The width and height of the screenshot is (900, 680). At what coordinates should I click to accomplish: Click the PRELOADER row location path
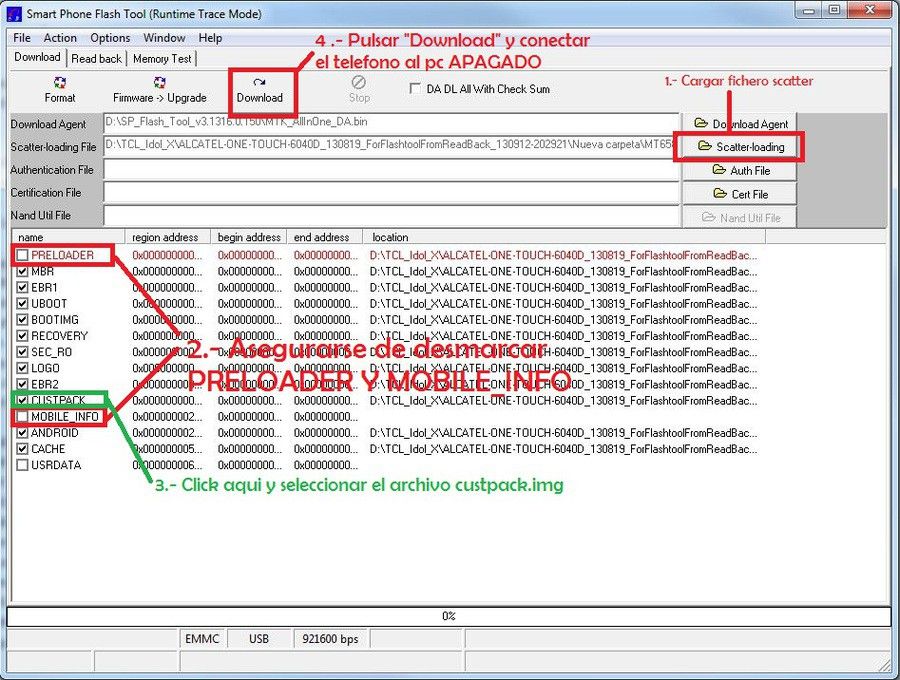click(563, 255)
